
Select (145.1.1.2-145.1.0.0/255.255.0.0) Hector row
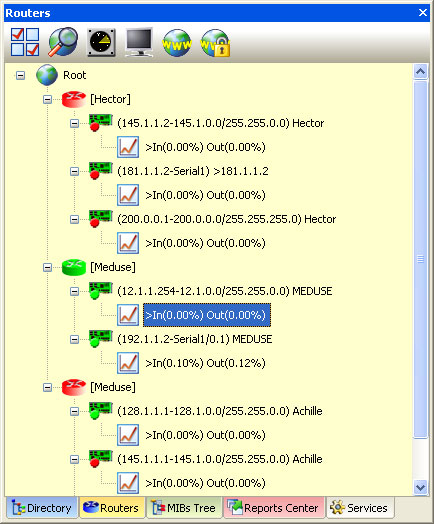pos(221,123)
